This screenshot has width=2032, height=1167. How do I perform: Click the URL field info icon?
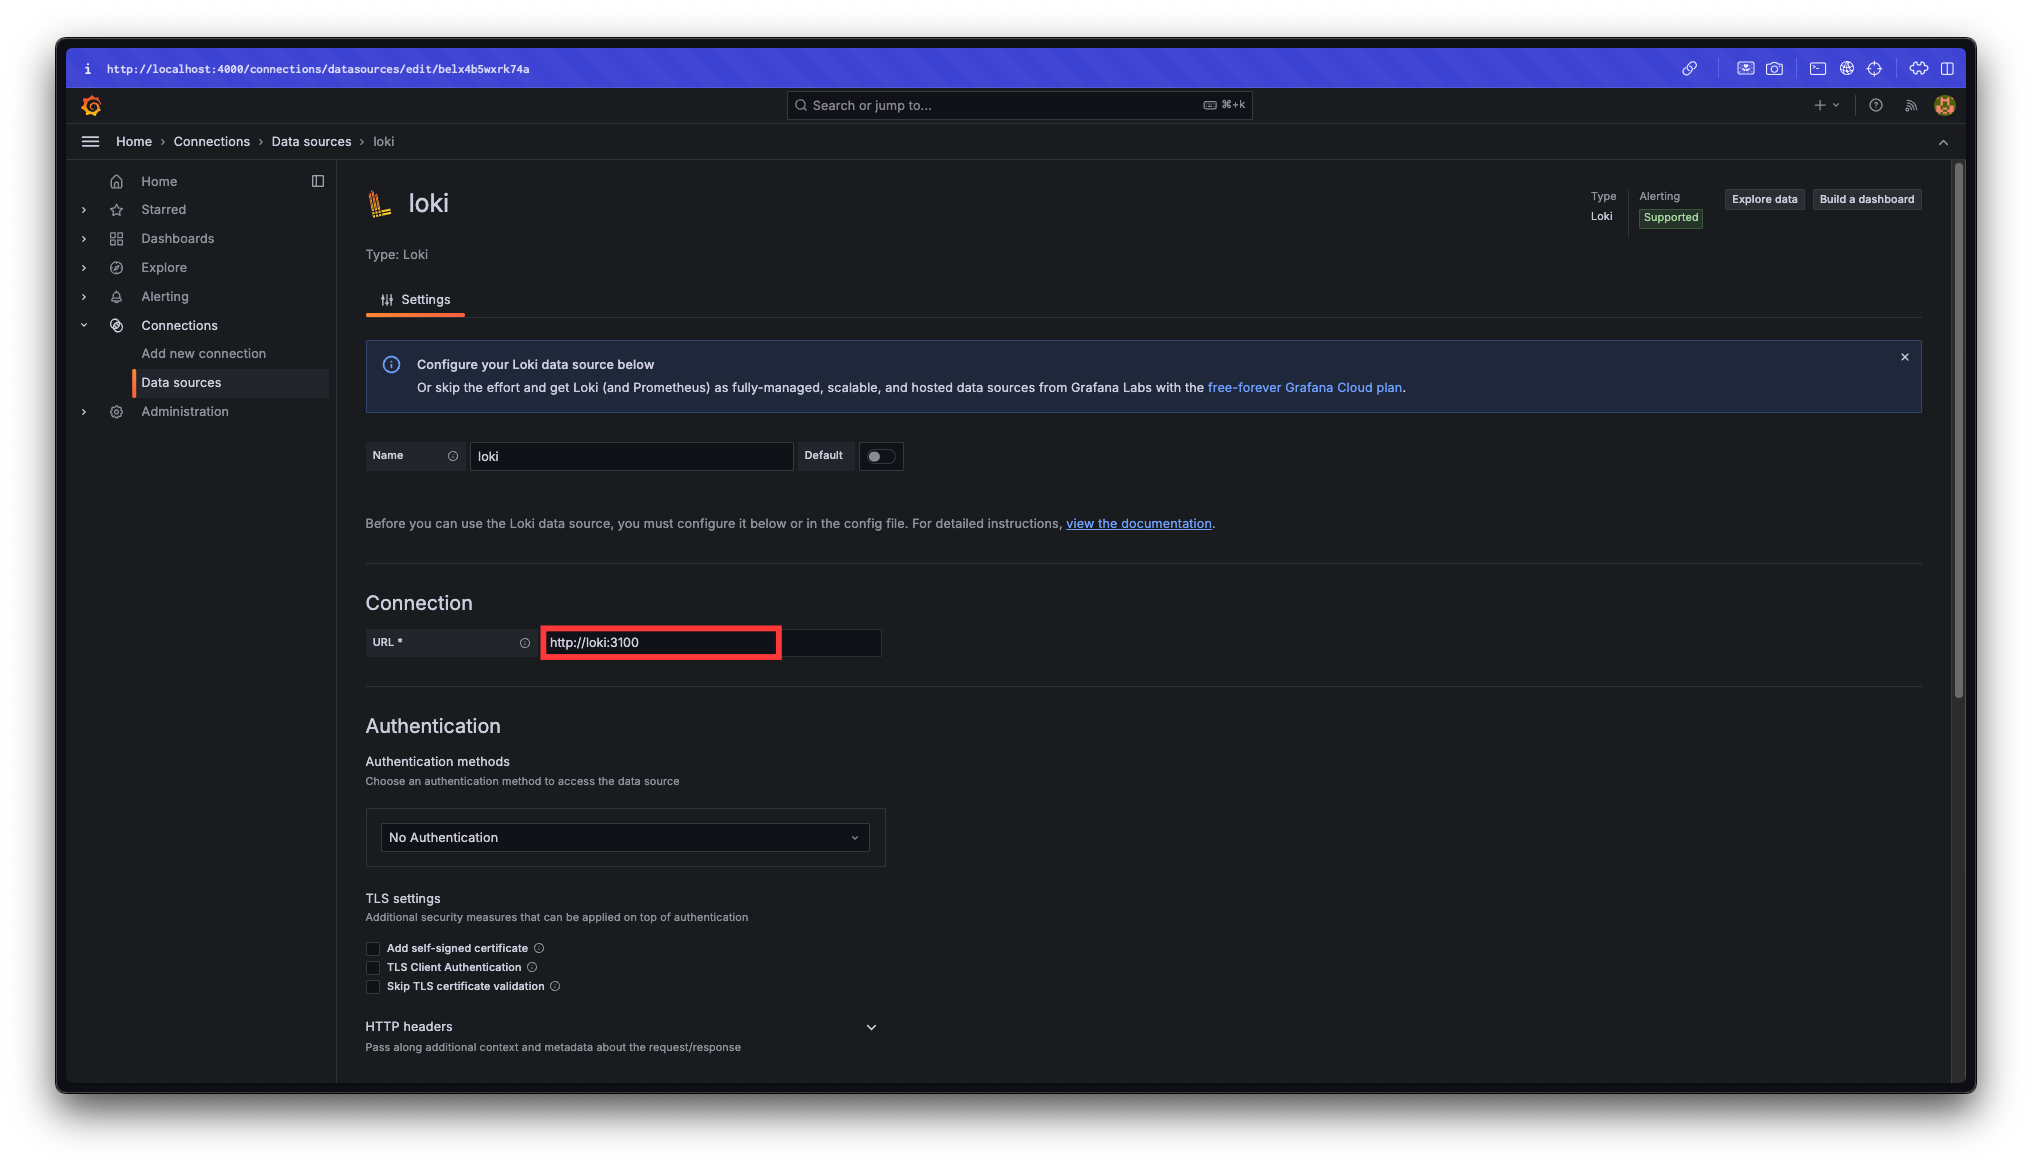click(x=525, y=643)
